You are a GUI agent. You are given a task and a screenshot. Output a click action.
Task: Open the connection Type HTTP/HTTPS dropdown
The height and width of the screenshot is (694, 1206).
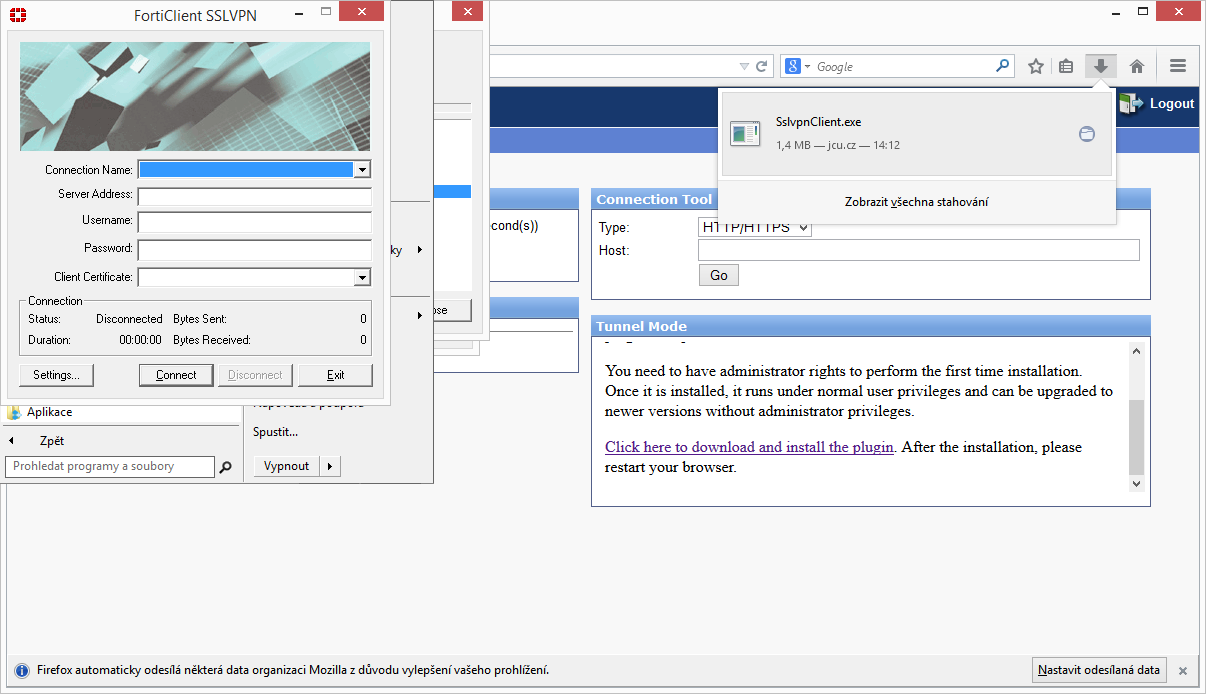[755, 228]
